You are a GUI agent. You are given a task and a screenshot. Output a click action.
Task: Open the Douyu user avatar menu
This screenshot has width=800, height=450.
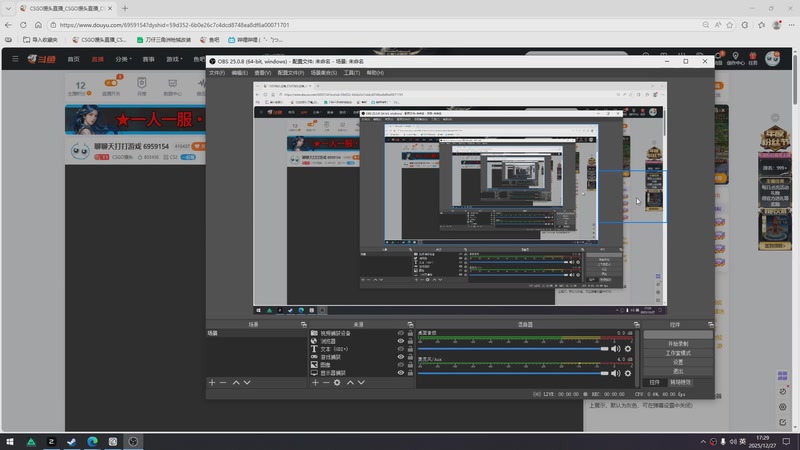(x=772, y=59)
